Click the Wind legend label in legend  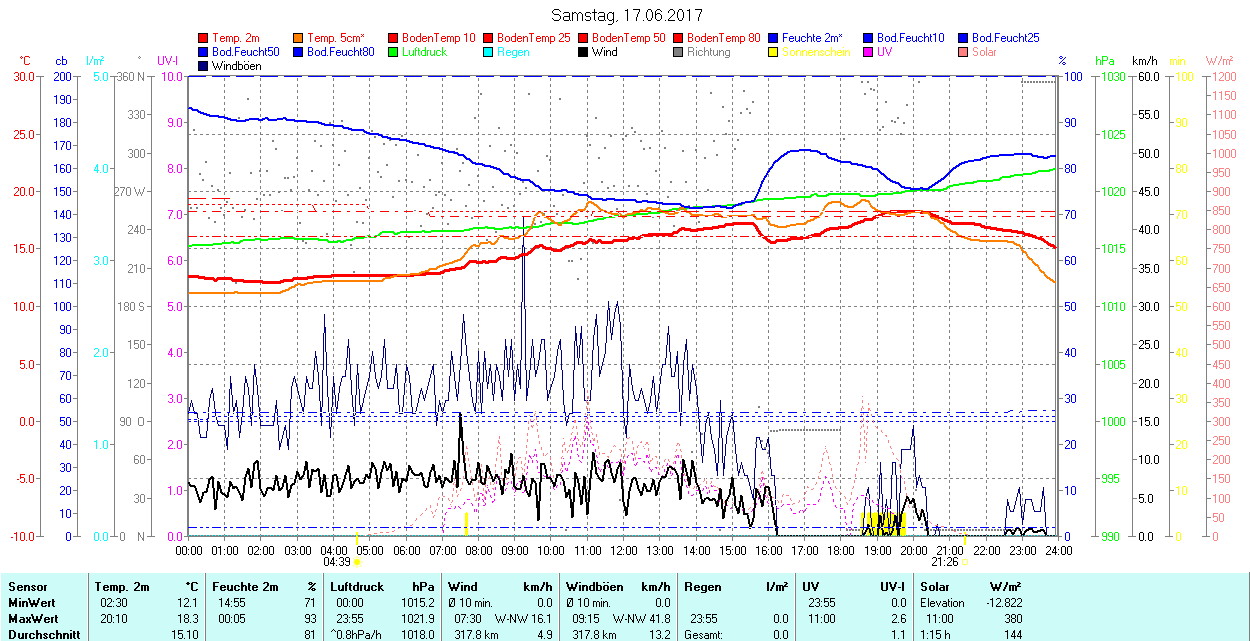pos(604,52)
